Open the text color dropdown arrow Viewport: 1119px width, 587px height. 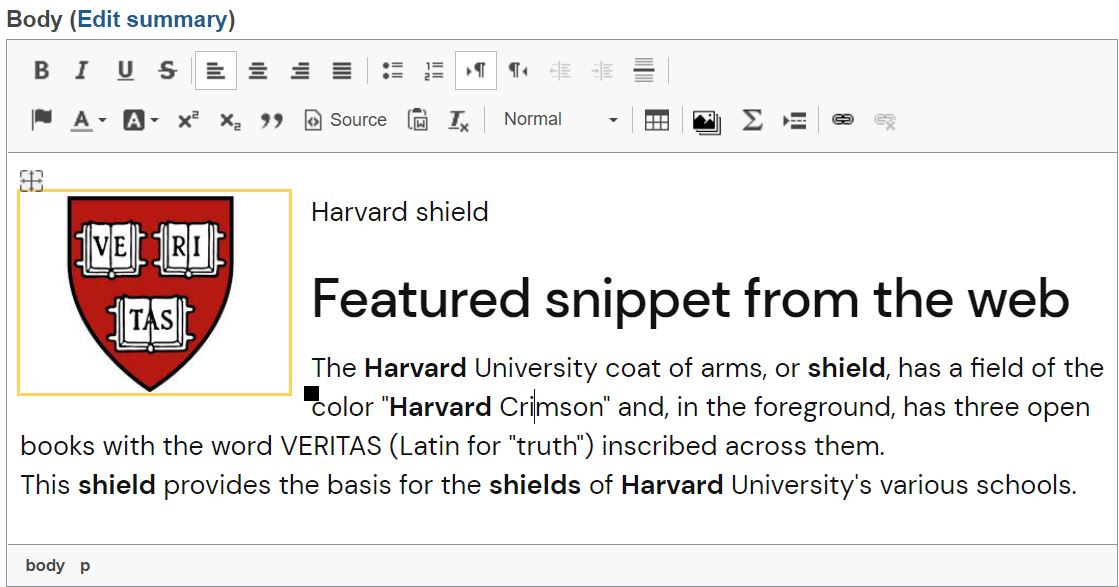coord(103,121)
